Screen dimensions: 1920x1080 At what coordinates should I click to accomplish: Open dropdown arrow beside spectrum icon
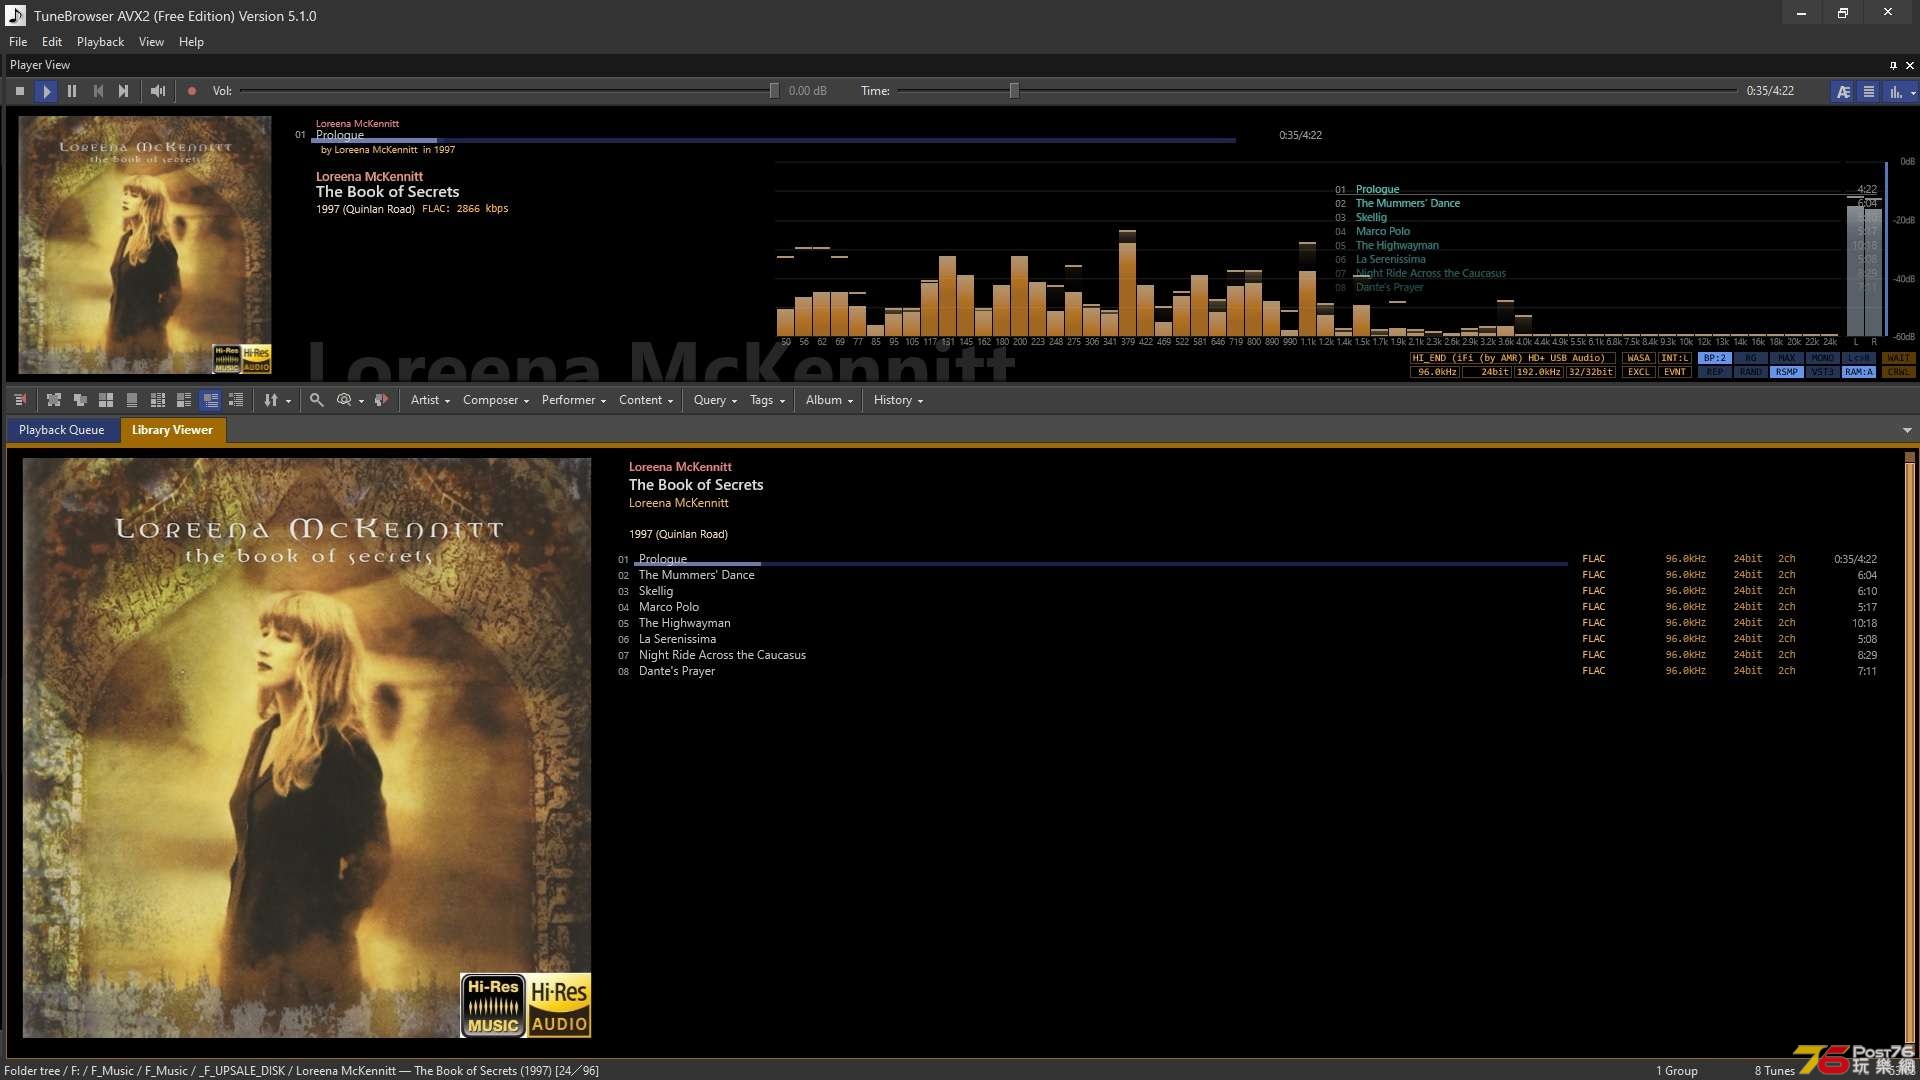click(x=1913, y=92)
